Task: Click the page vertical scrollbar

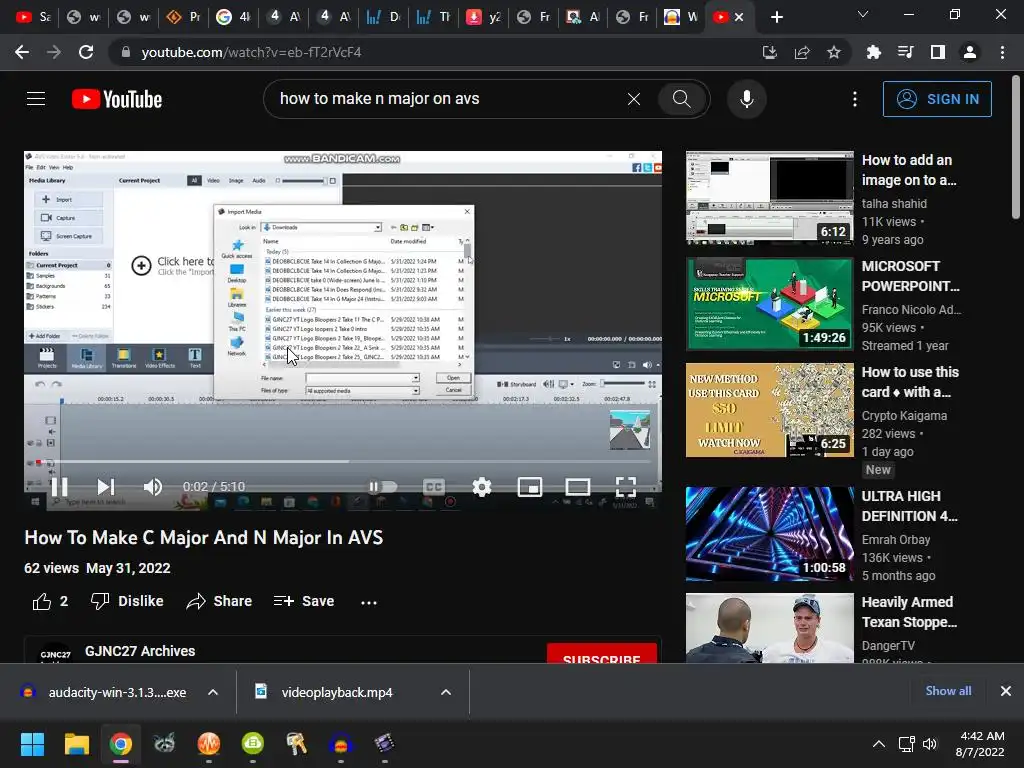Action: [1016, 146]
